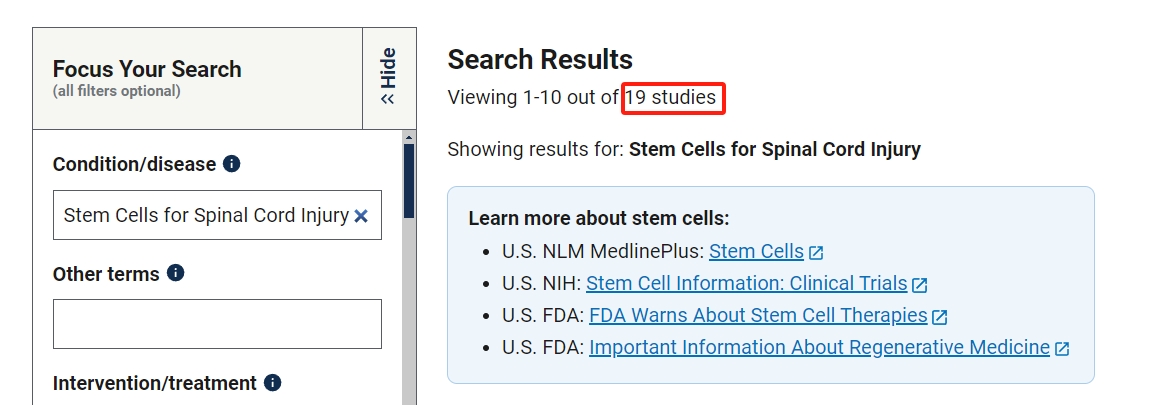
Task: Hide the Focus Your Search panel
Action: pyautogui.click(x=388, y=77)
